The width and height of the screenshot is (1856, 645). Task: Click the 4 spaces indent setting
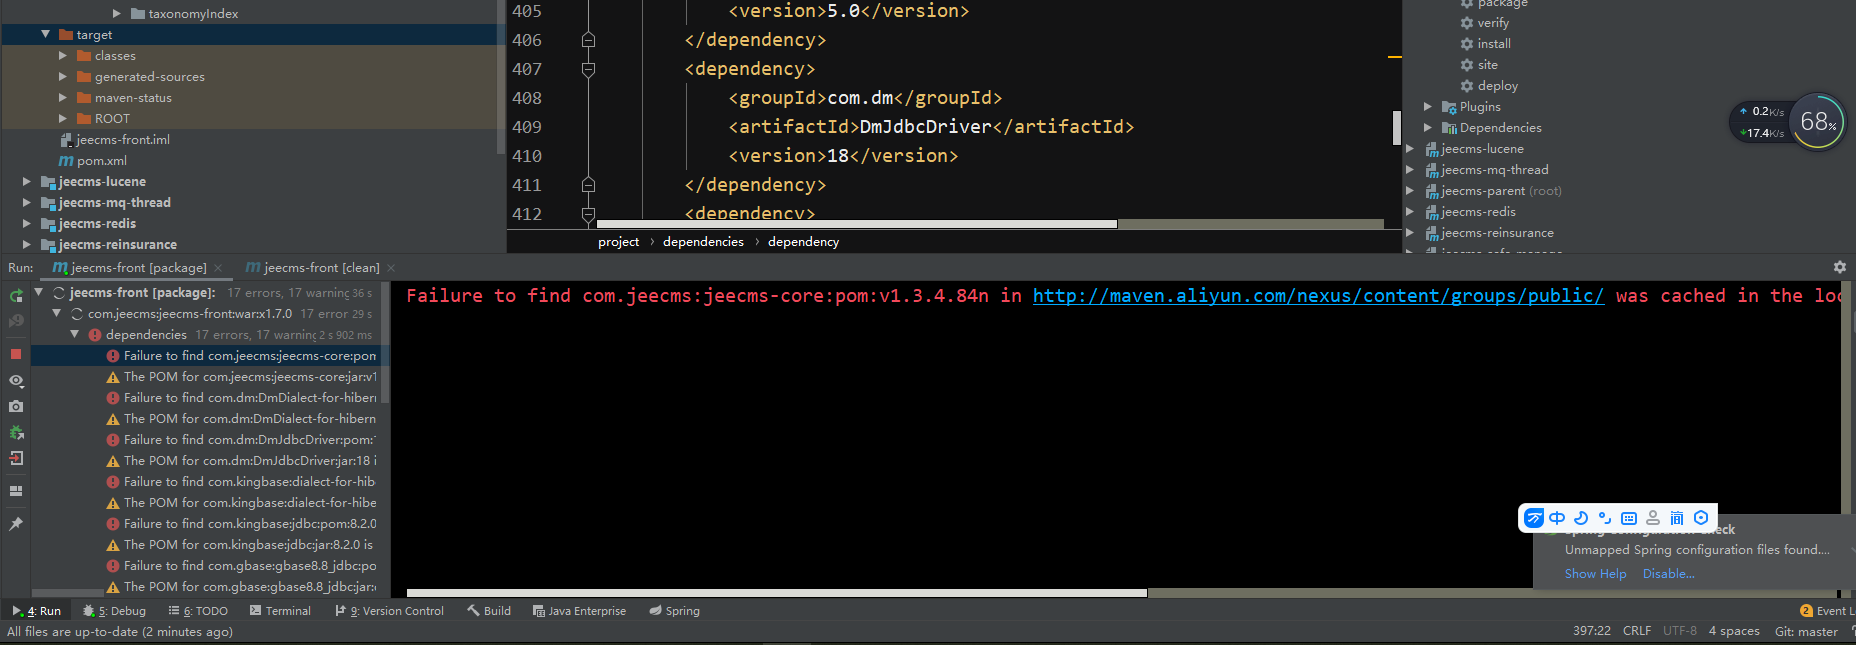point(1734,630)
